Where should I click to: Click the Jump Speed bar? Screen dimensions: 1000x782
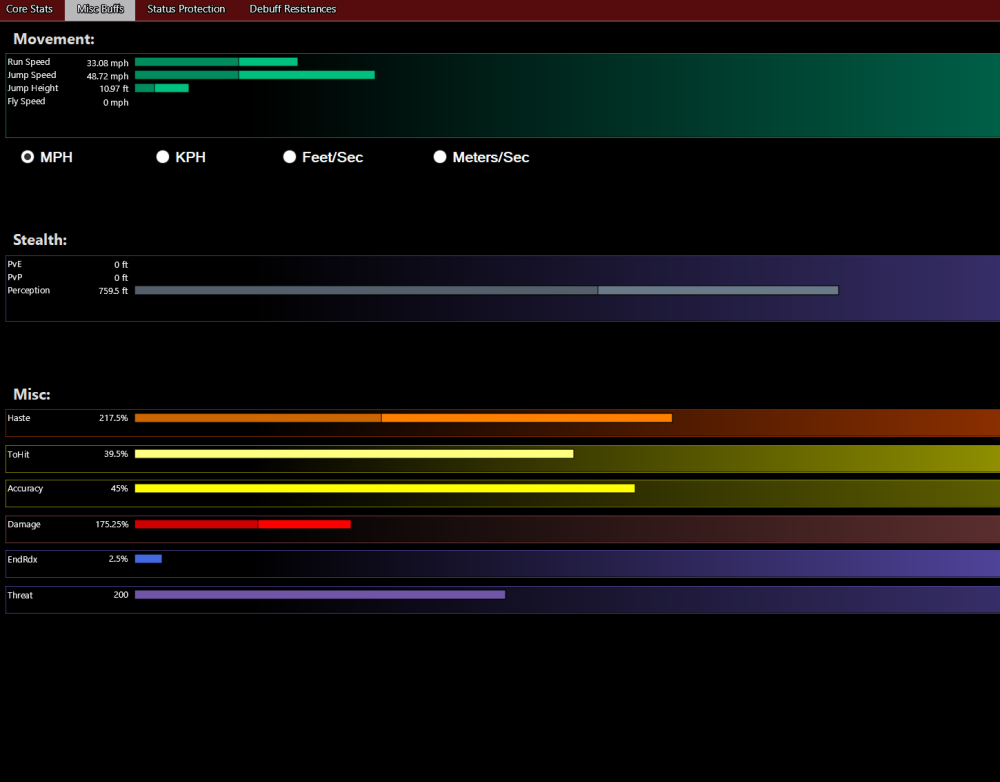(x=254, y=75)
